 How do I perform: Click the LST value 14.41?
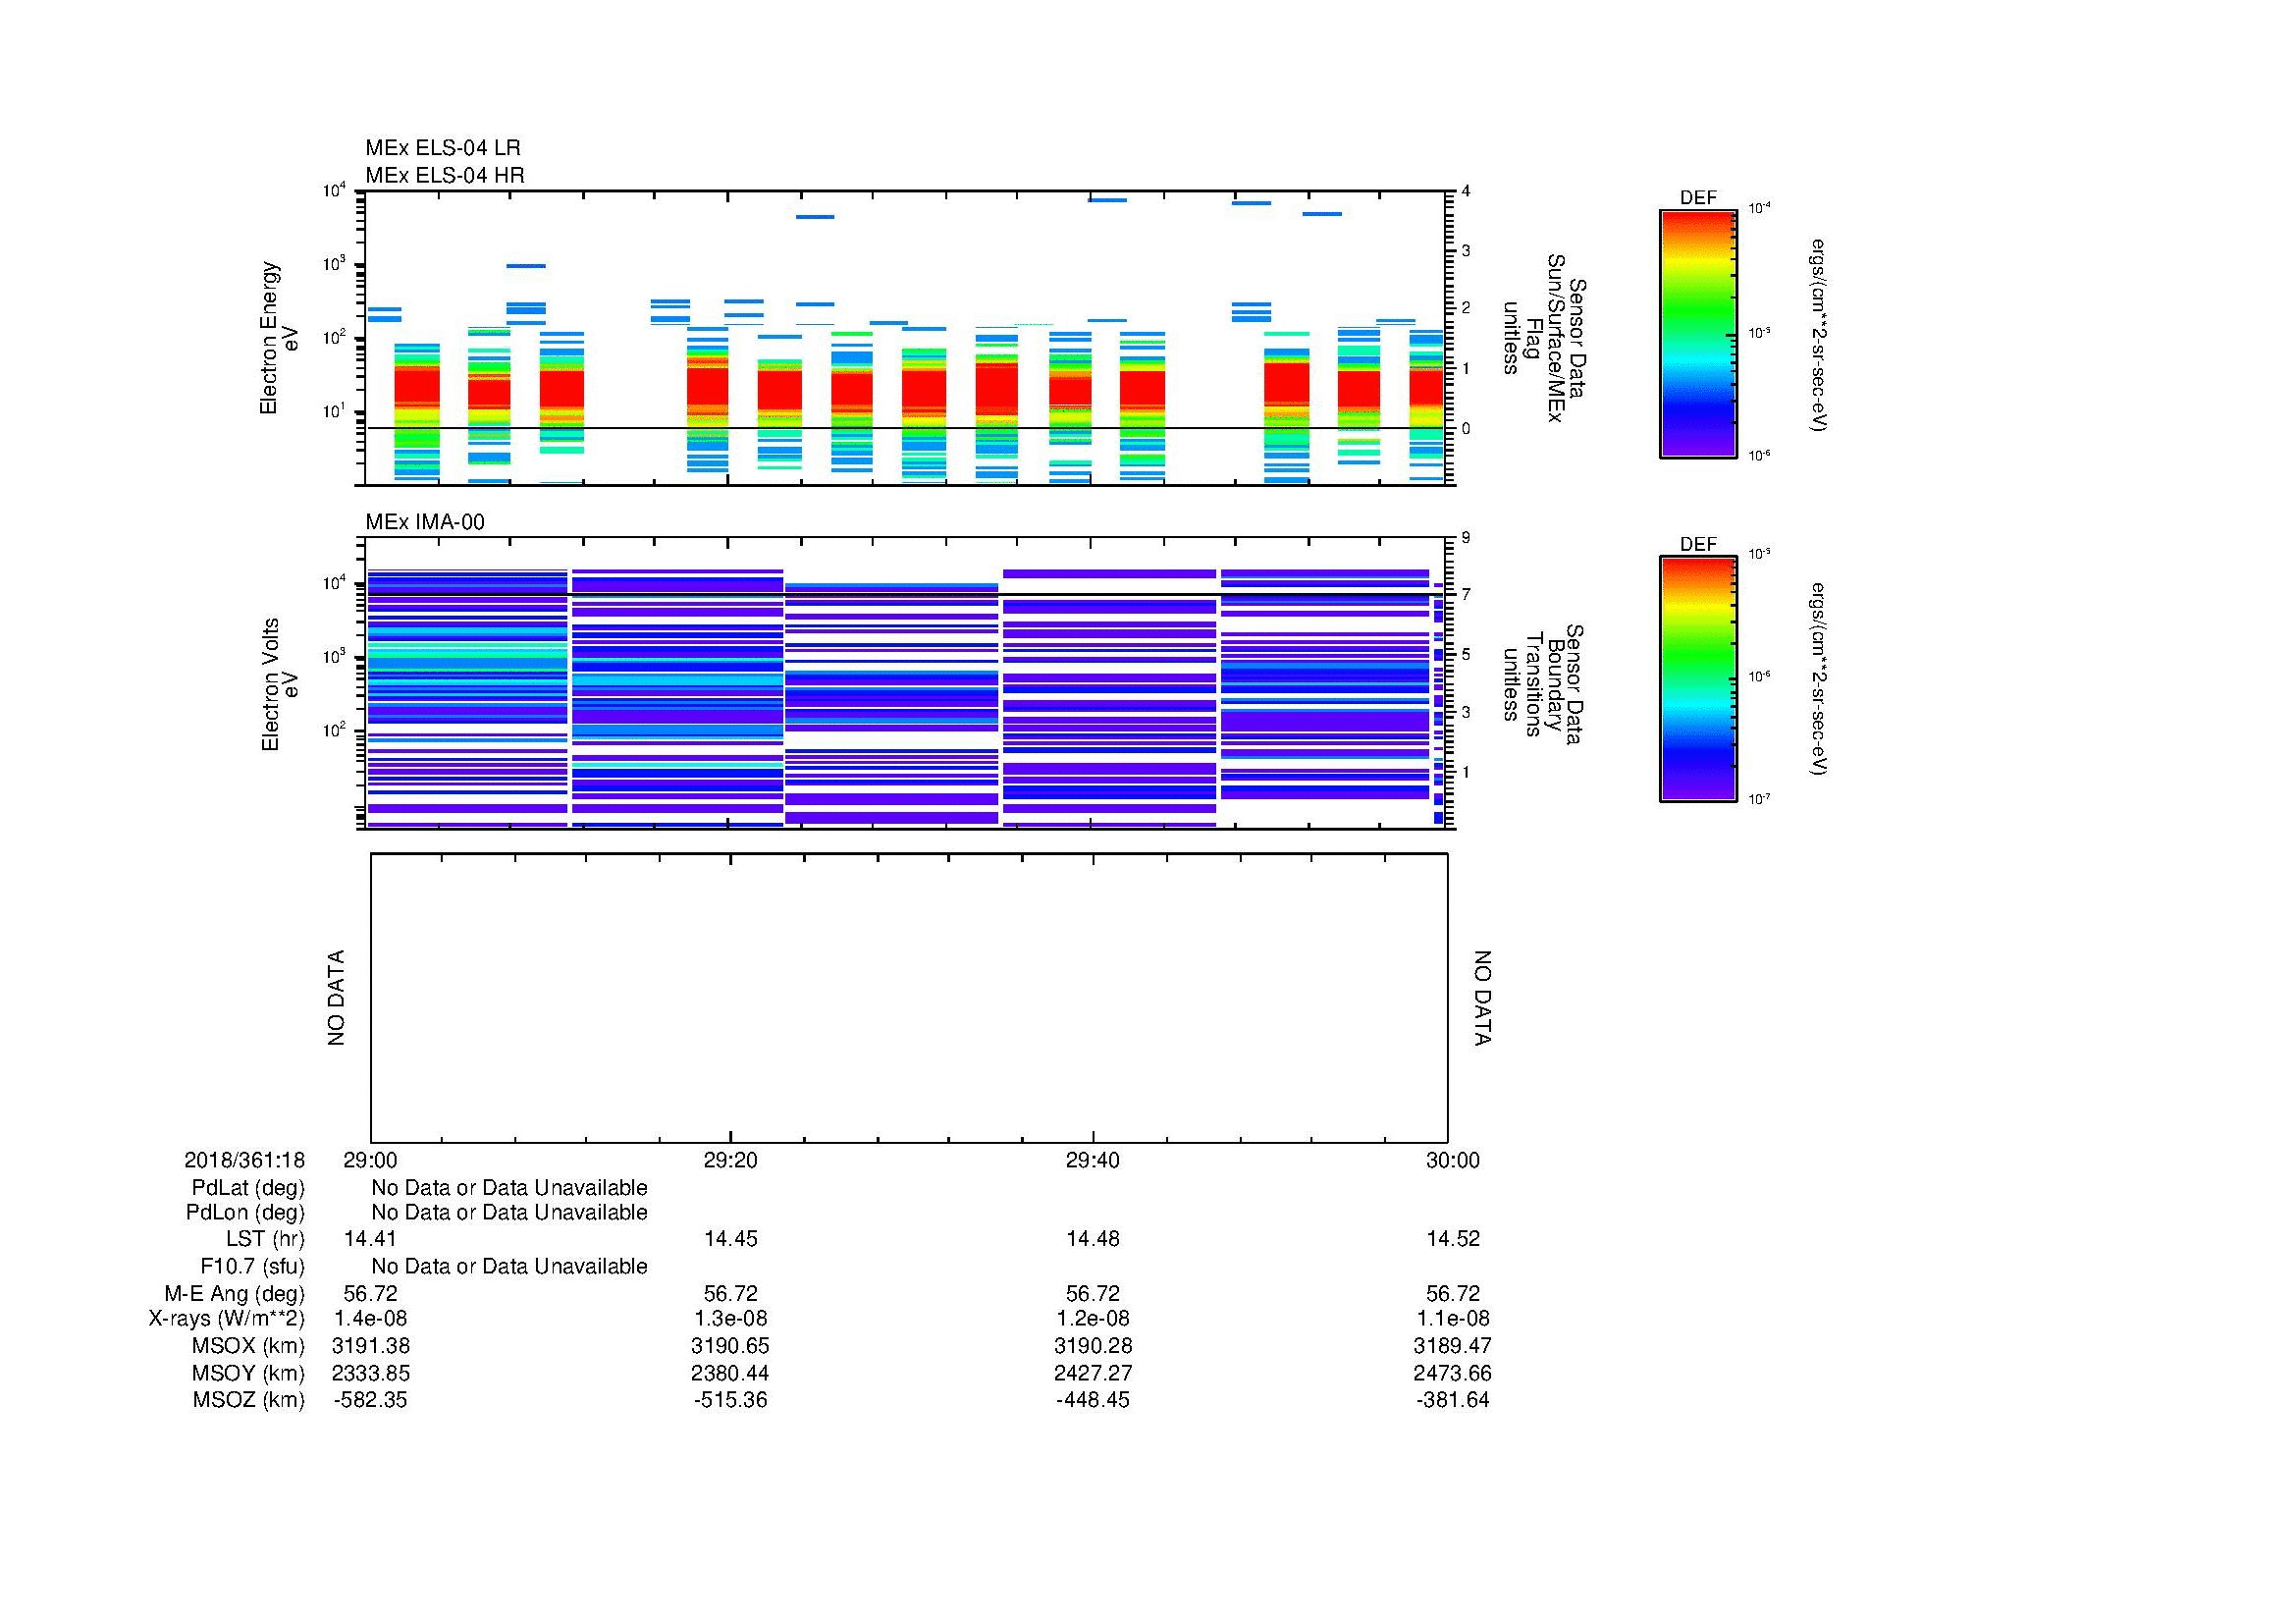tap(370, 1239)
